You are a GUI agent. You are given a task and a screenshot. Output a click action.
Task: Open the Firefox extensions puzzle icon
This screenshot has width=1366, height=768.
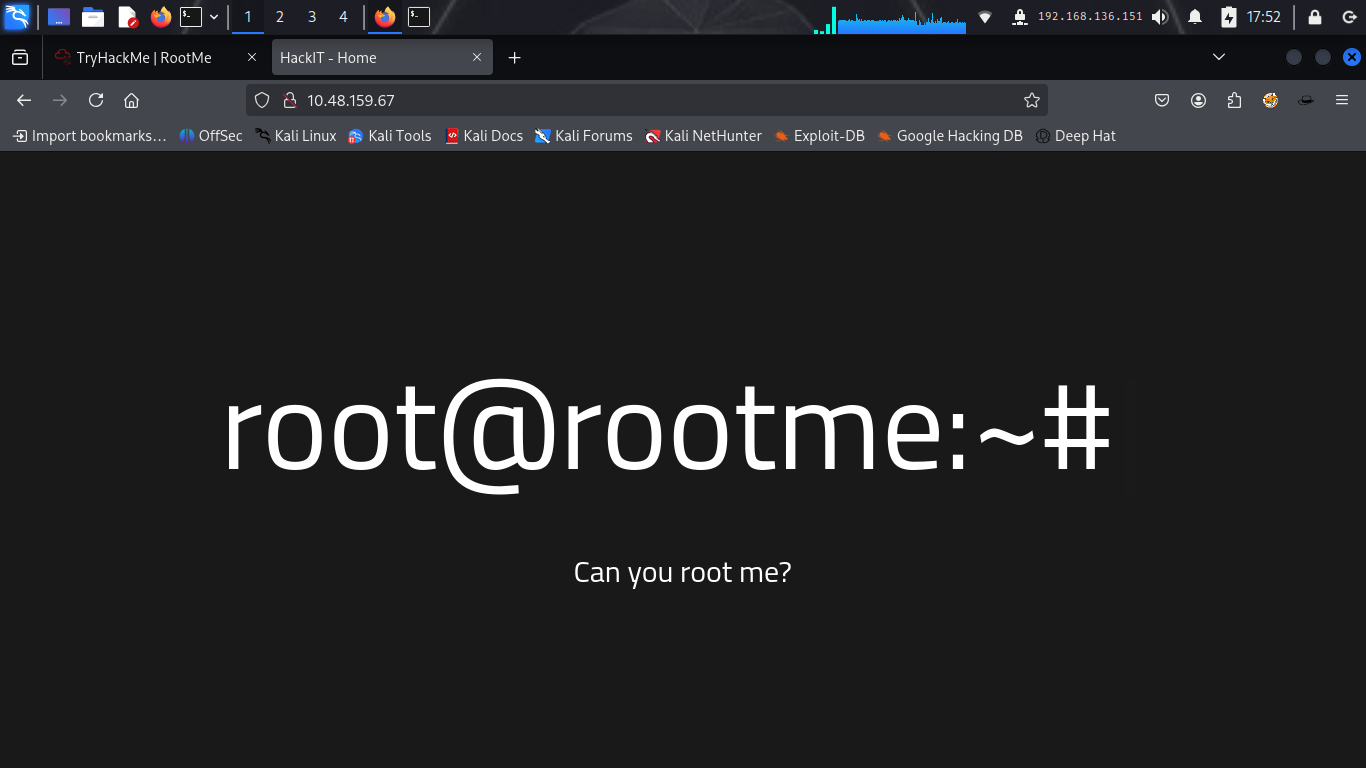pos(1234,100)
